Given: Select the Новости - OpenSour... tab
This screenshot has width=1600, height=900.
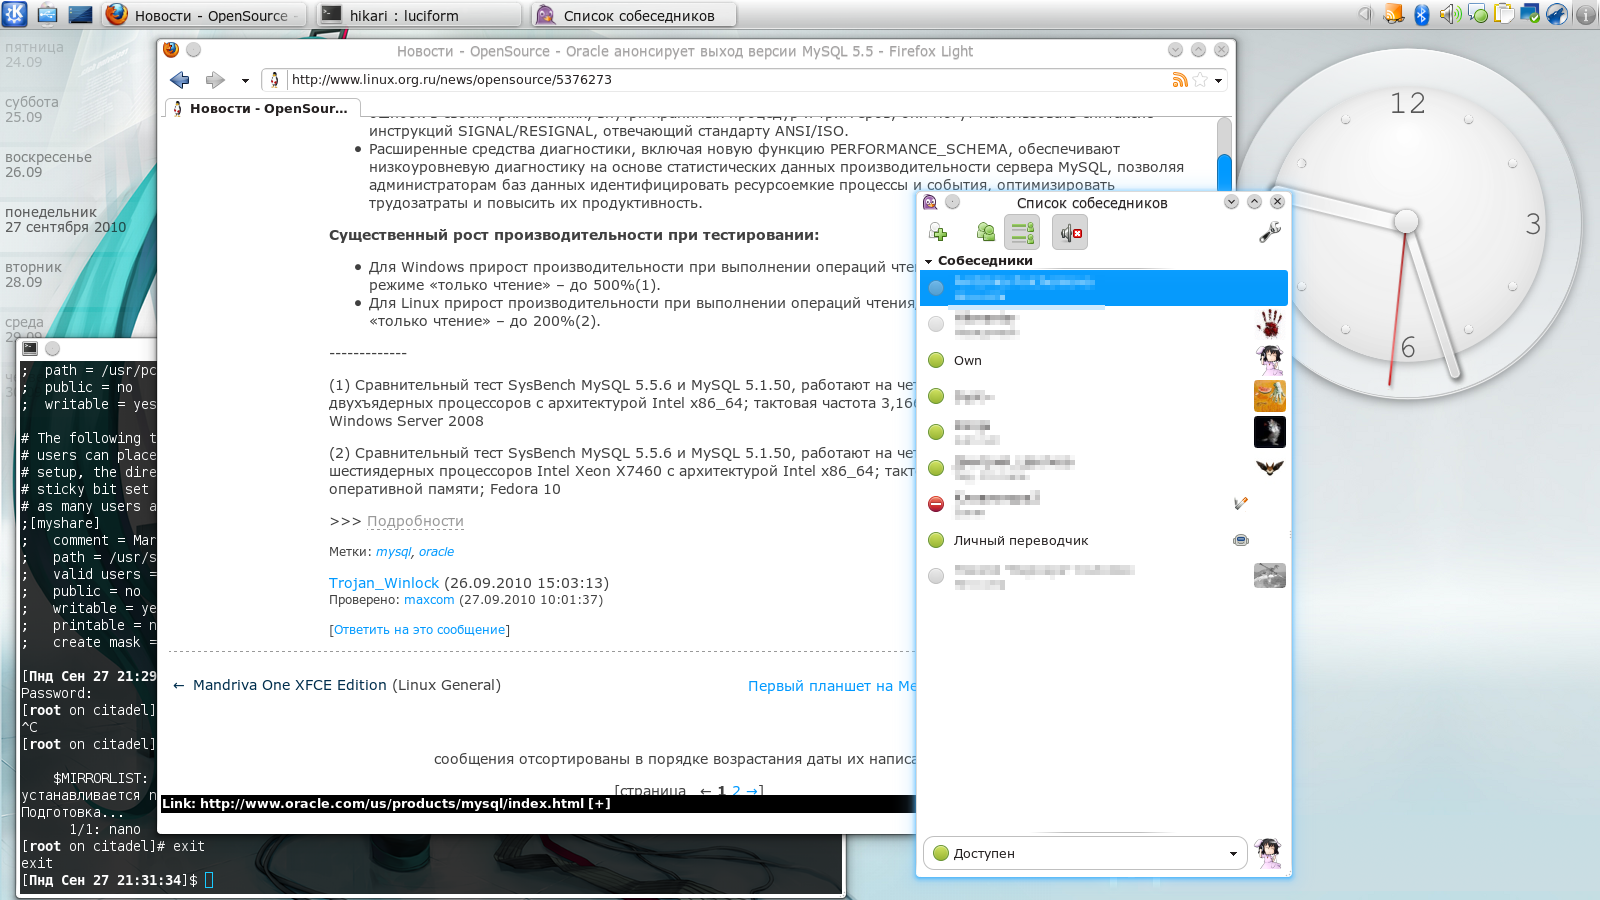Looking at the screenshot, I should [262, 108].
